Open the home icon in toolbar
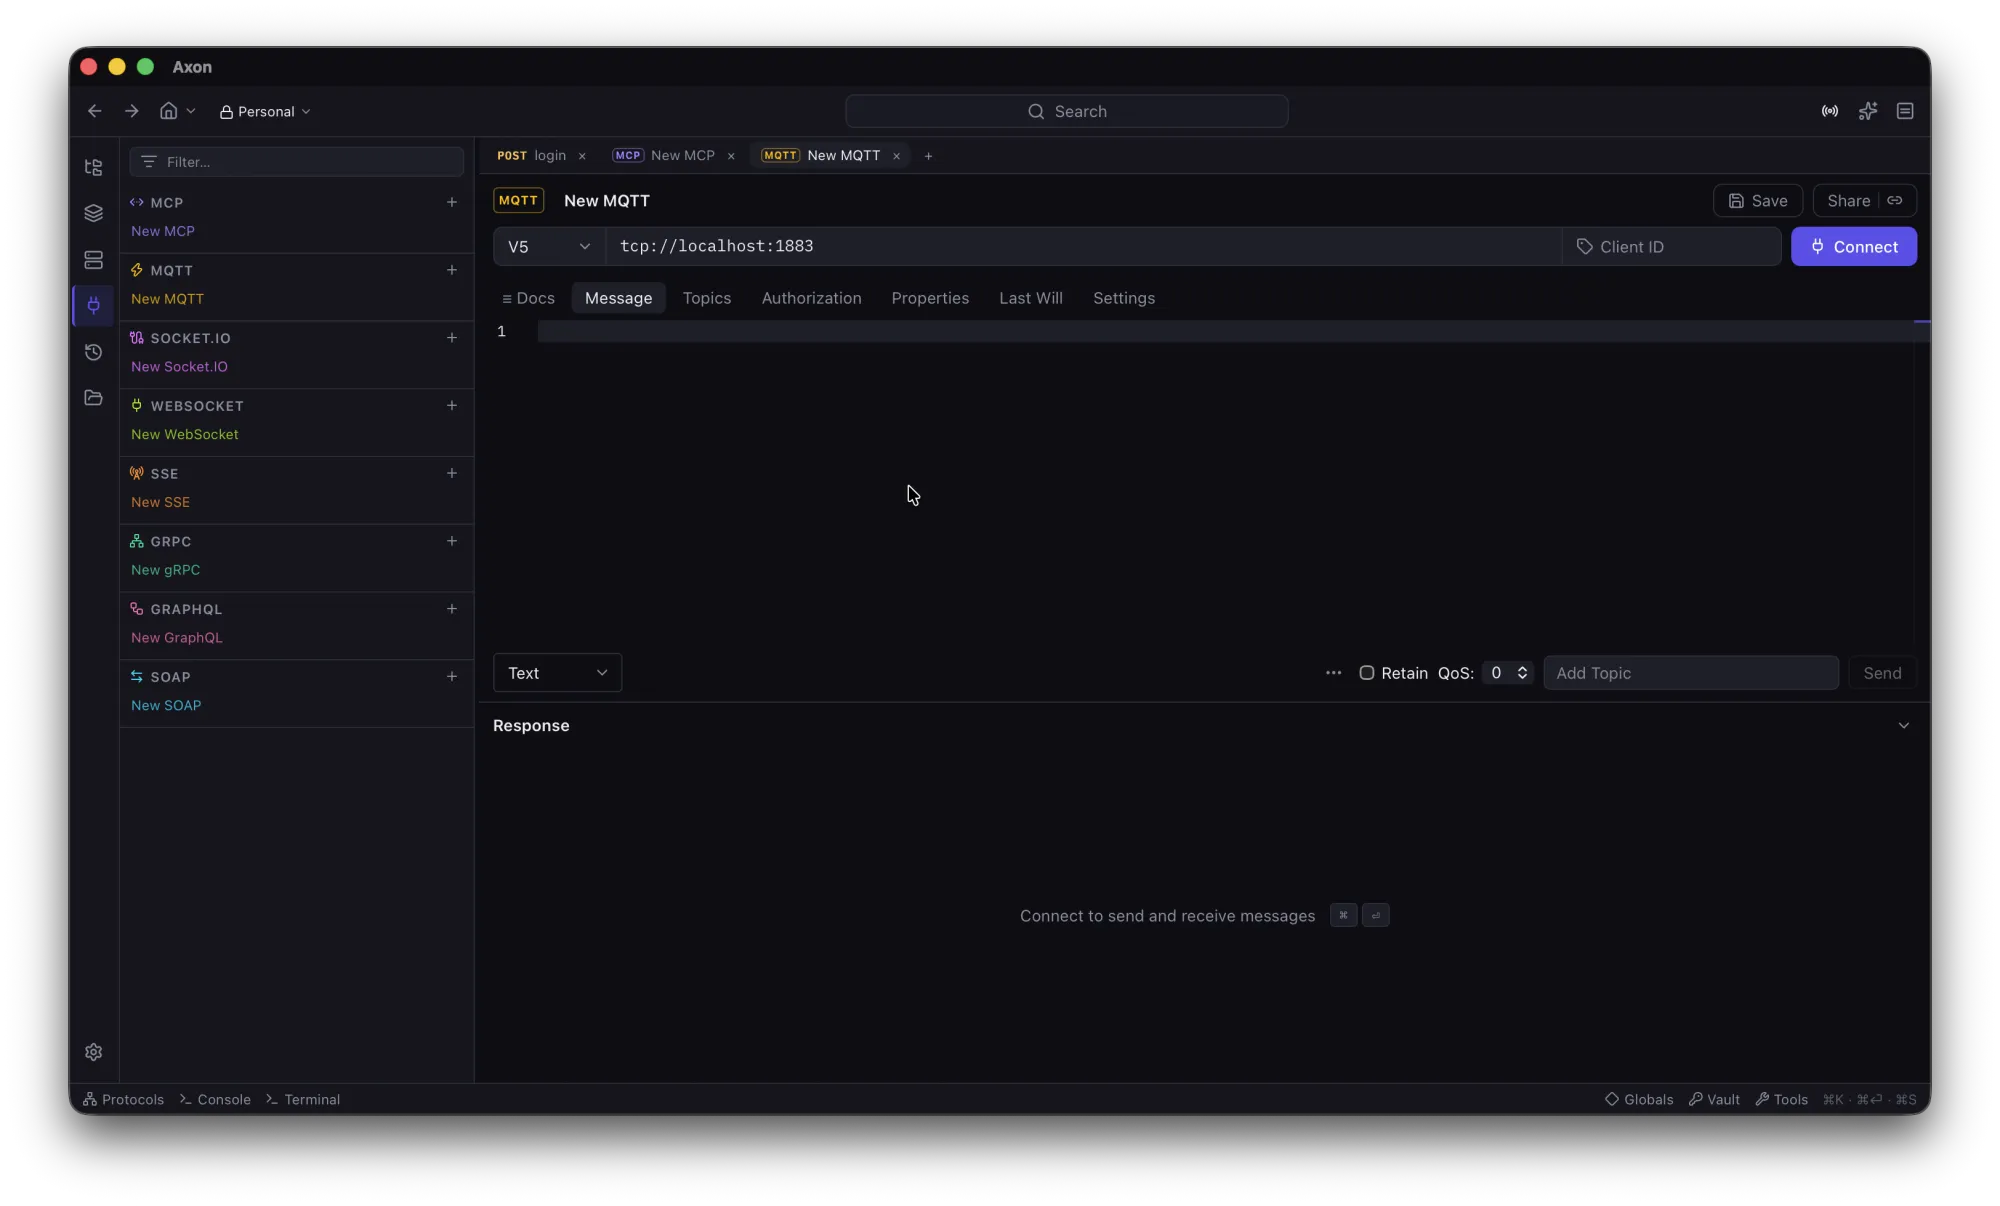Image resolution: width=2000 pixels, height=1206 pixels. click(x=168, y=111)
